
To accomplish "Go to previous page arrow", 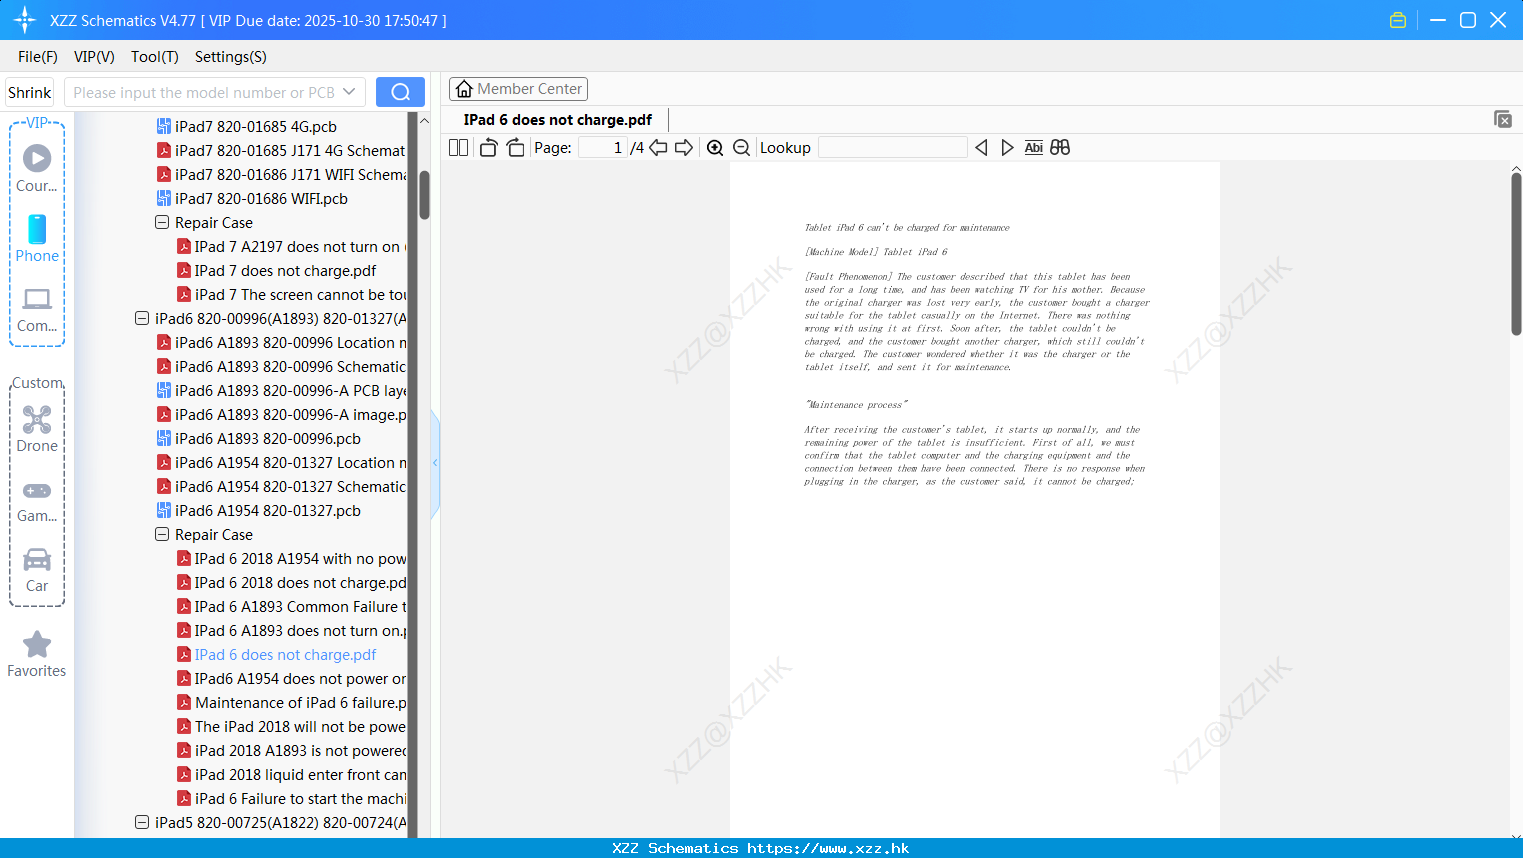I will click(658, 148).
